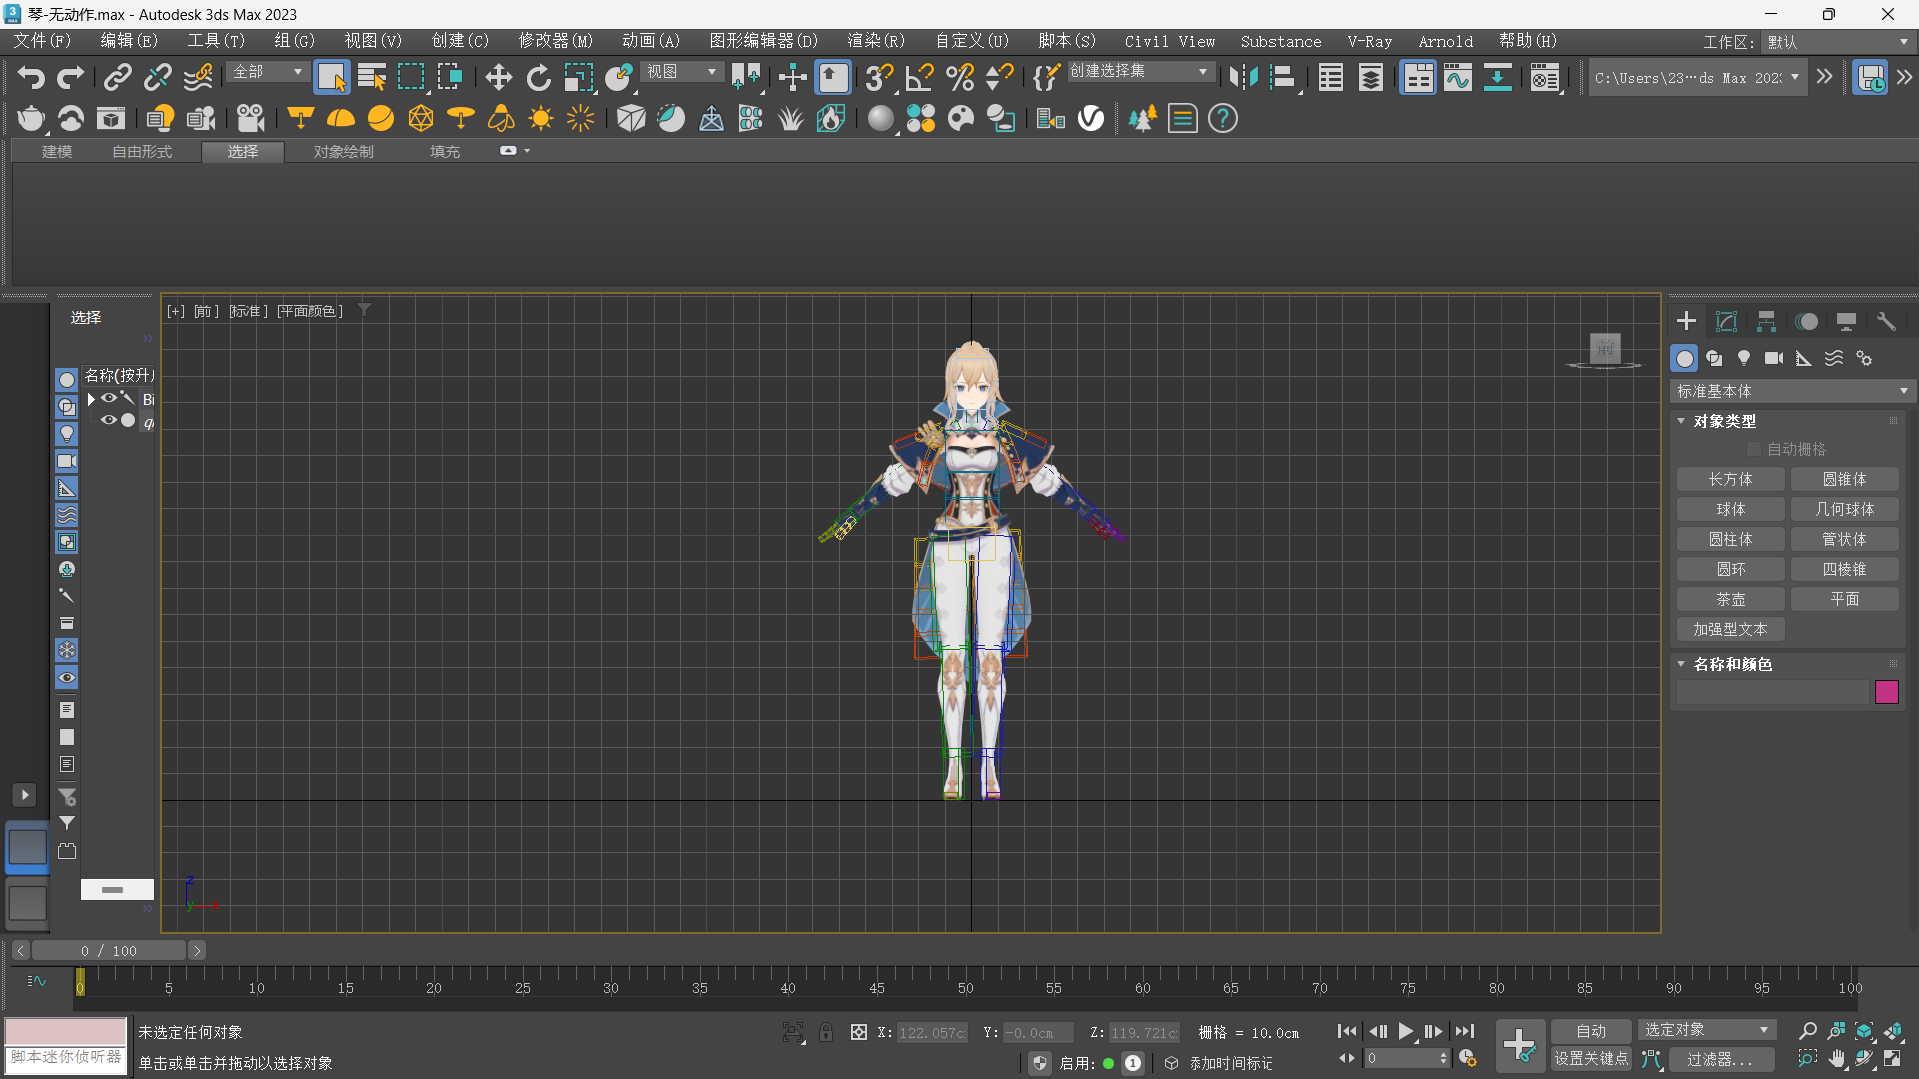Switch to the 自由形式 ribbon tab
1919x1079 pixels.
[x=142, y=151]
